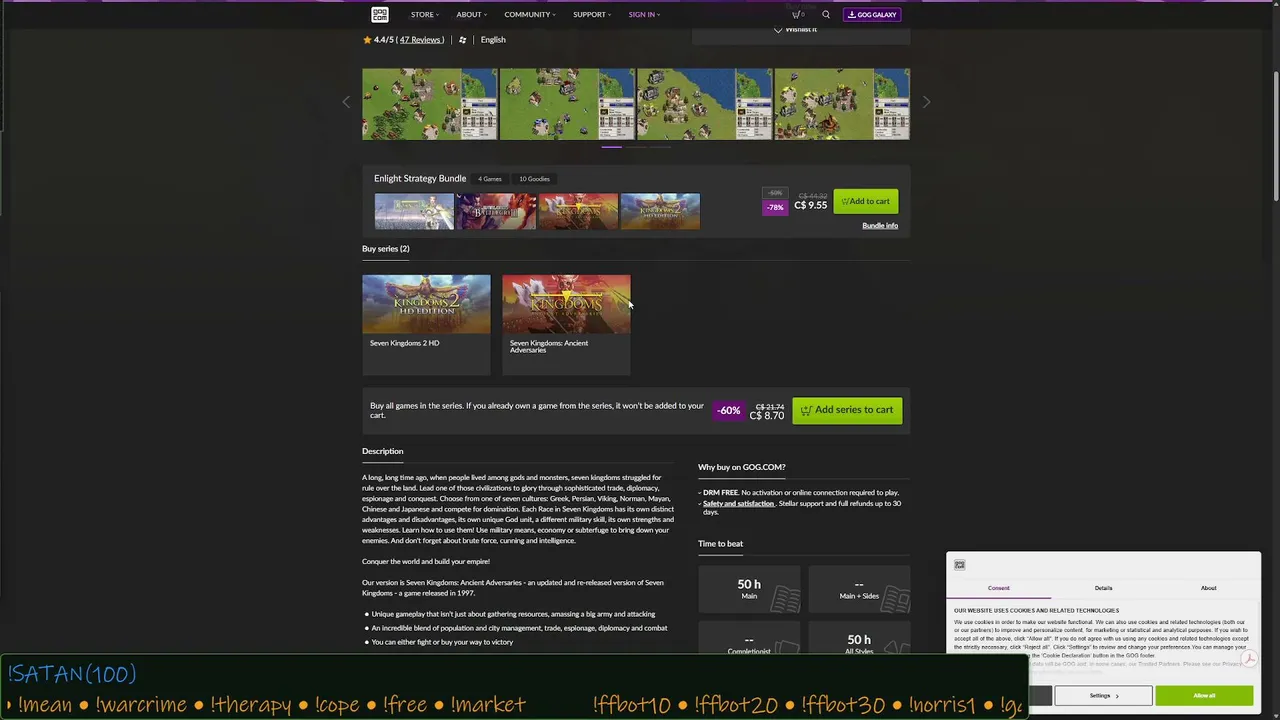Show the next screenshots with right arrow
Image resolution: width=1280 pixels, height=720 pixels.
click(x=926, y=102)
